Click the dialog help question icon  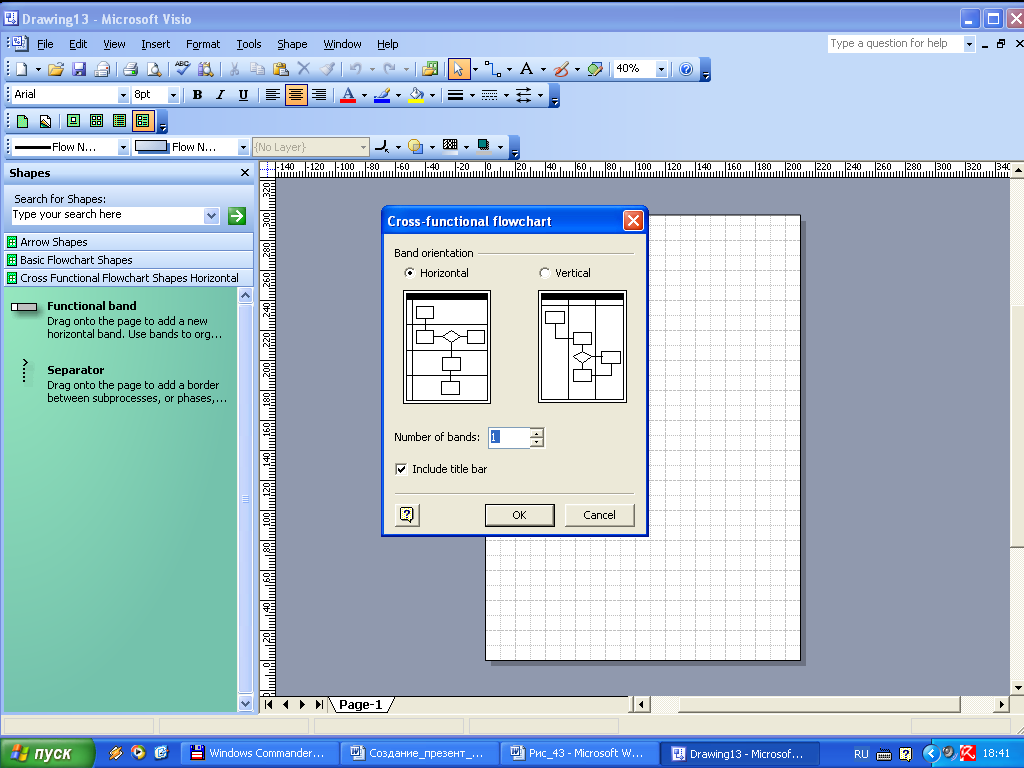coord(407,515)
